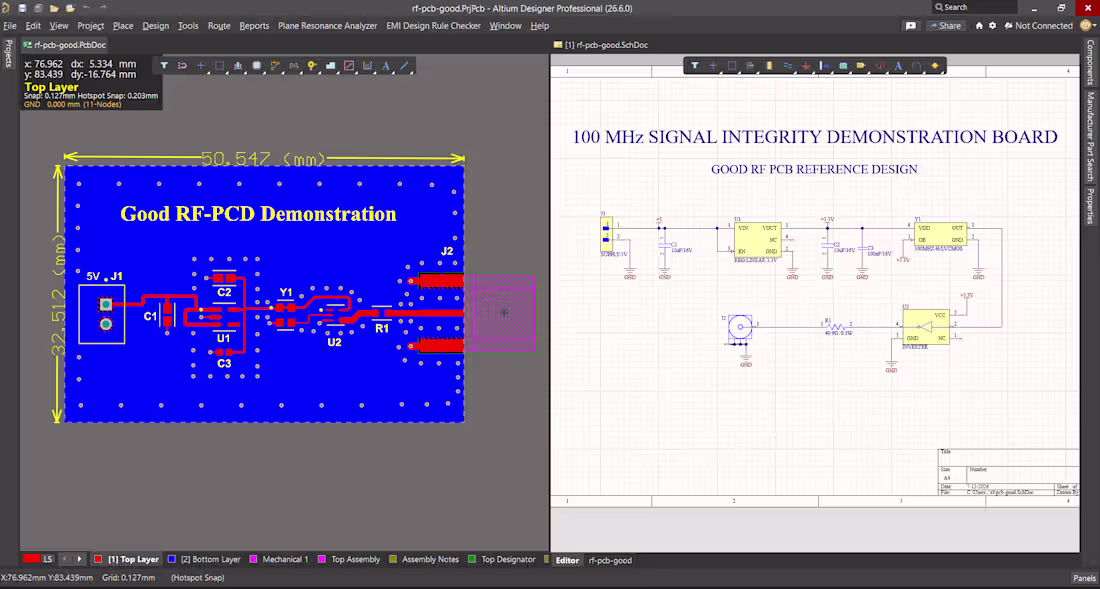Open a document with the folder icon
The height and width of the screenshot is (589, 1100).
[x=54, y=8]
